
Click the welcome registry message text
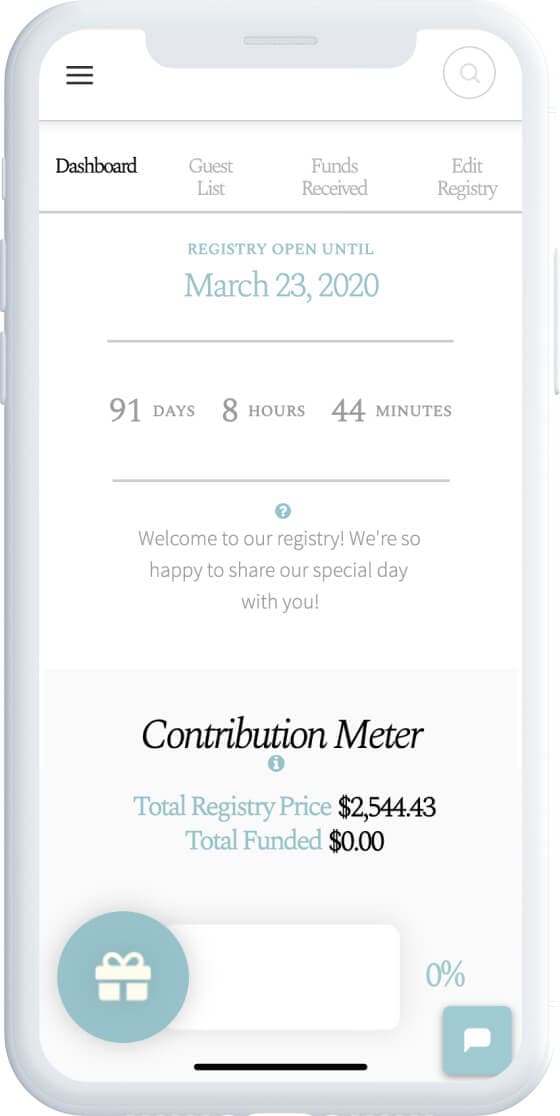coord(279,570)
